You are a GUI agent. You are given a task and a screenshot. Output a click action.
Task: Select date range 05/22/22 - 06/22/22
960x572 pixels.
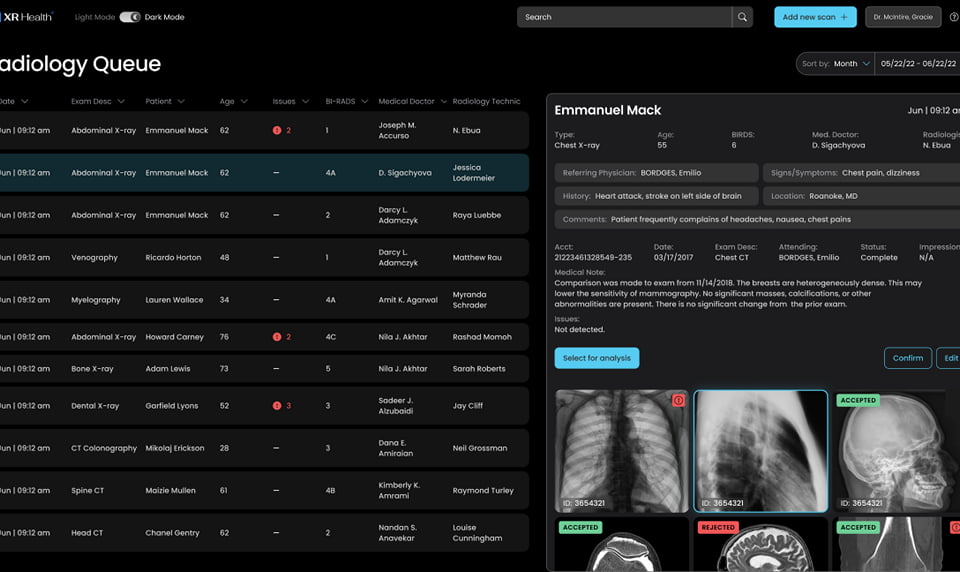tap(918, 64)
